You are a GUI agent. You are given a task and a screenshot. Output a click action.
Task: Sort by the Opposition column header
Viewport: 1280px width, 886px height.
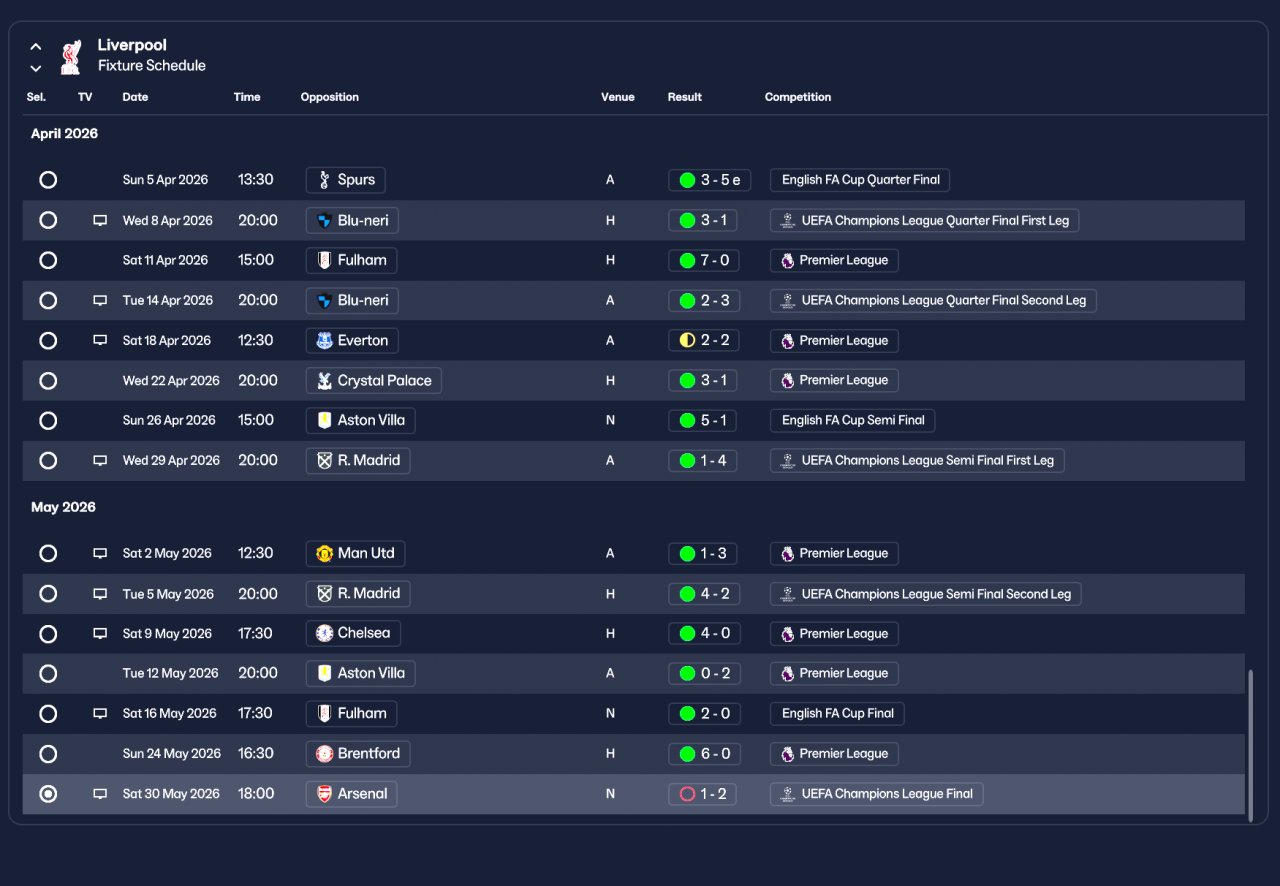coord(330,97)
